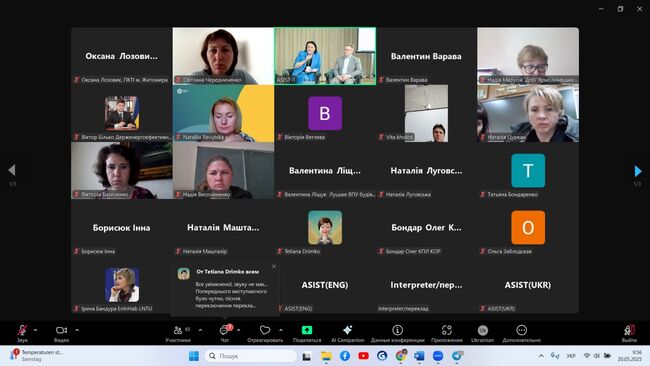The image size is (650, 366).
Task: Click Віктор Білько profile photo tile
Action: click(122, 113)
